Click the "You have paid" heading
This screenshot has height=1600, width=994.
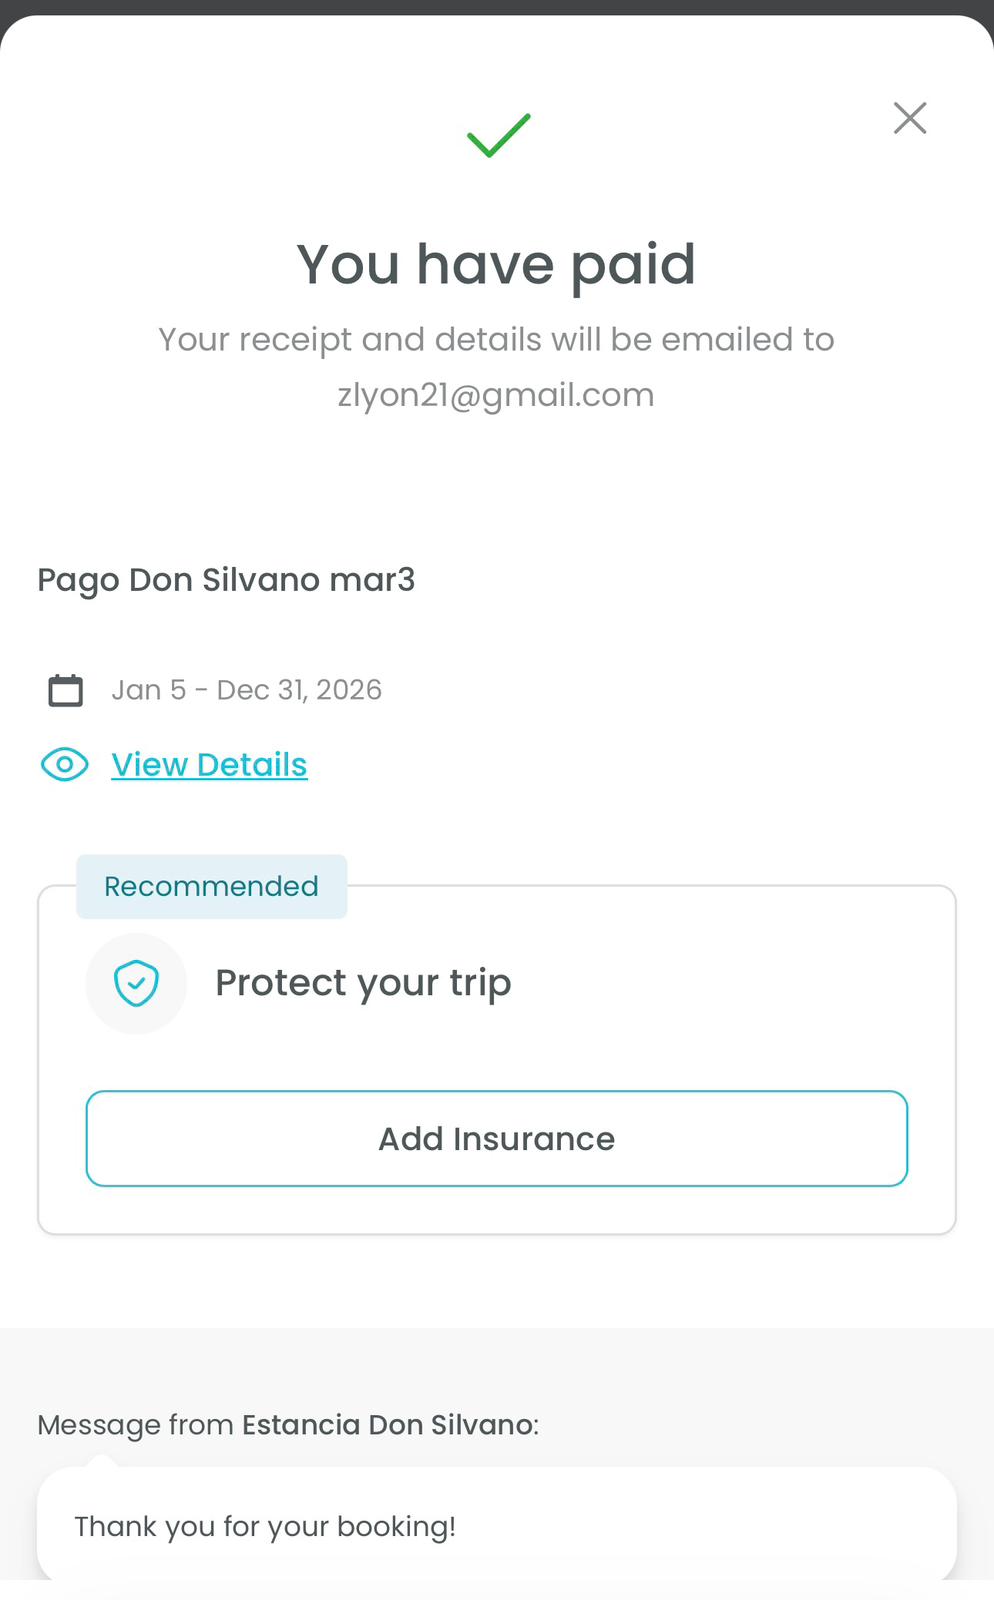(x=496, y=264)
